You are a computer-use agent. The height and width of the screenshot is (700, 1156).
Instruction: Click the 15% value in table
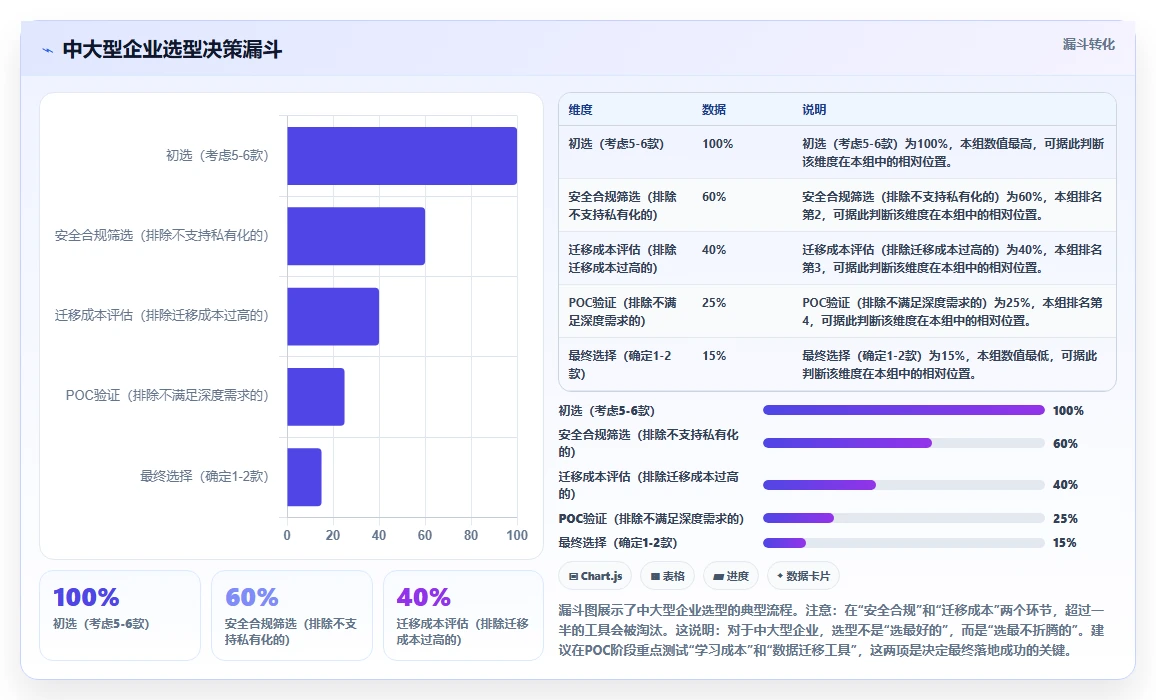click(x=714, y=356)
